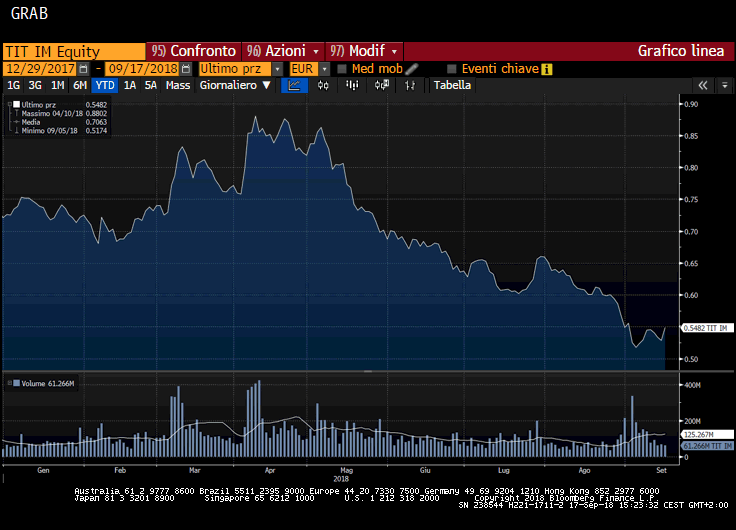Select the YTD time range tab
The width and height of the screenshot is (736, 530).
[x=105, y=85]
